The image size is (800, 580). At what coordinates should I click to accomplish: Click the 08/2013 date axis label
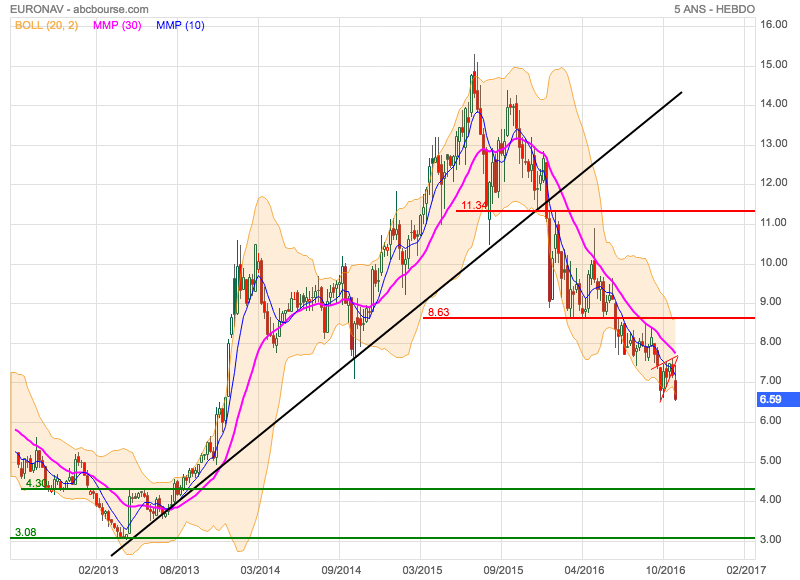click(179, 570)
